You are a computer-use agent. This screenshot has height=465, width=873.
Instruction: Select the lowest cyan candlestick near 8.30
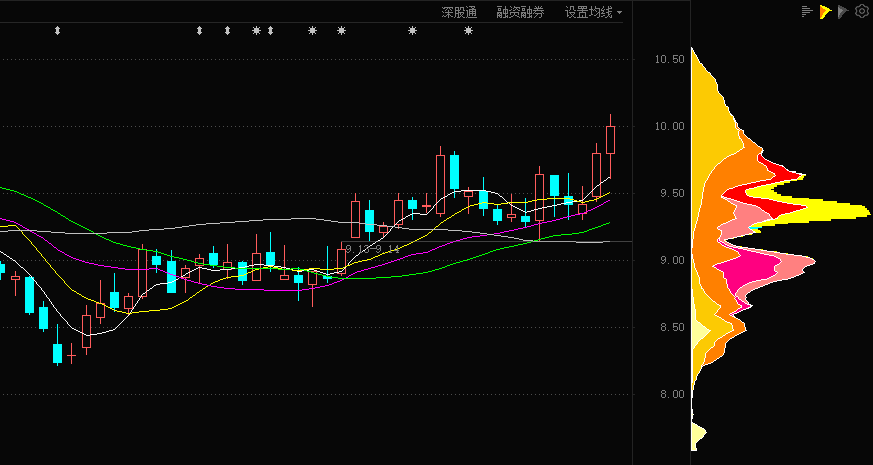point(57,353)
